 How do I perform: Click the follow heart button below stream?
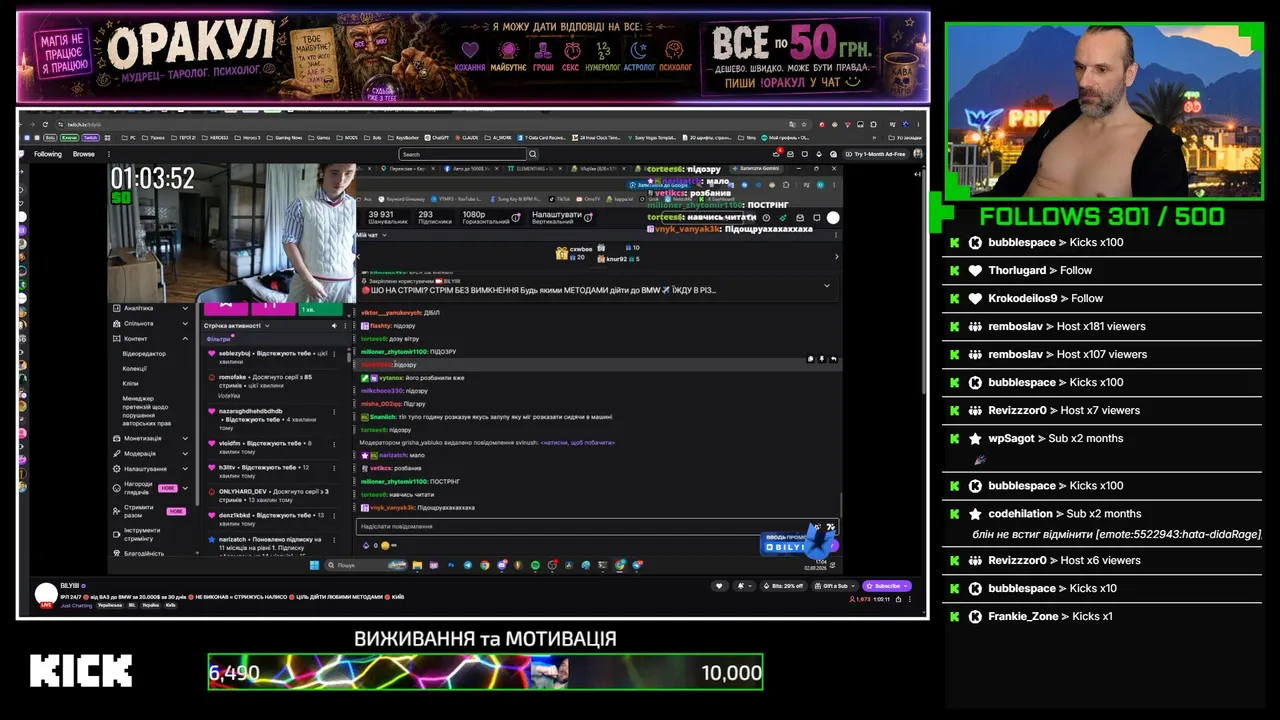[x=718, y=586]
